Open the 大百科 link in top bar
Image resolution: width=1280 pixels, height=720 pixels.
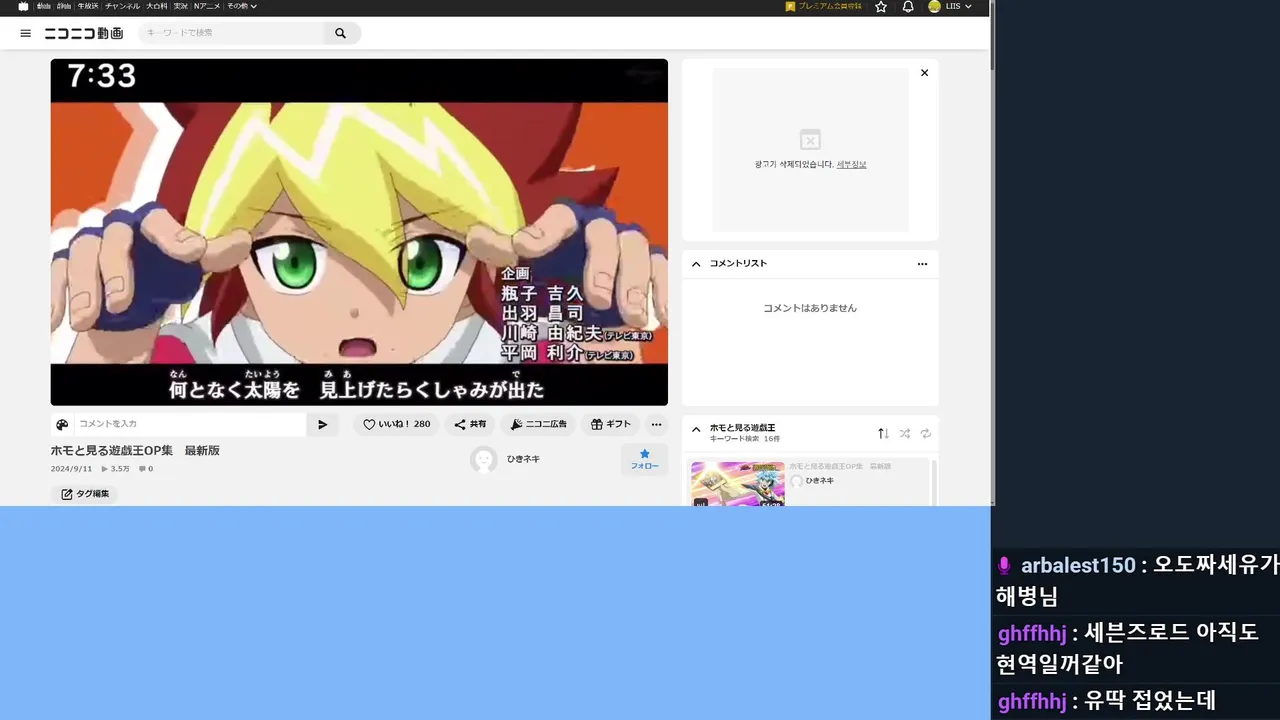pyautogui.click(x=157, y=6)
